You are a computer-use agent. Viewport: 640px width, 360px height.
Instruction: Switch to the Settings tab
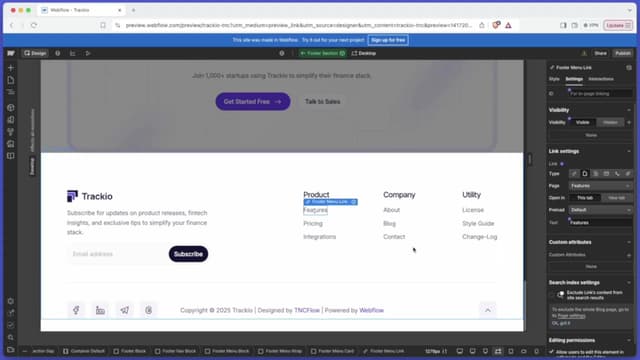[574, 79]
